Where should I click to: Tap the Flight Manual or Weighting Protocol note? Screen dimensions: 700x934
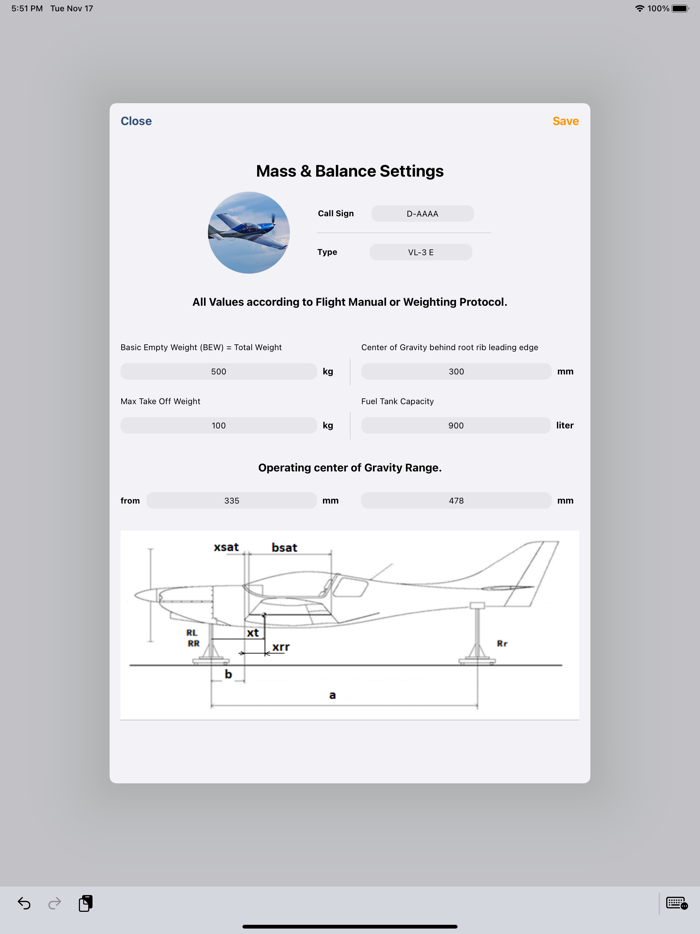(350, 302)
